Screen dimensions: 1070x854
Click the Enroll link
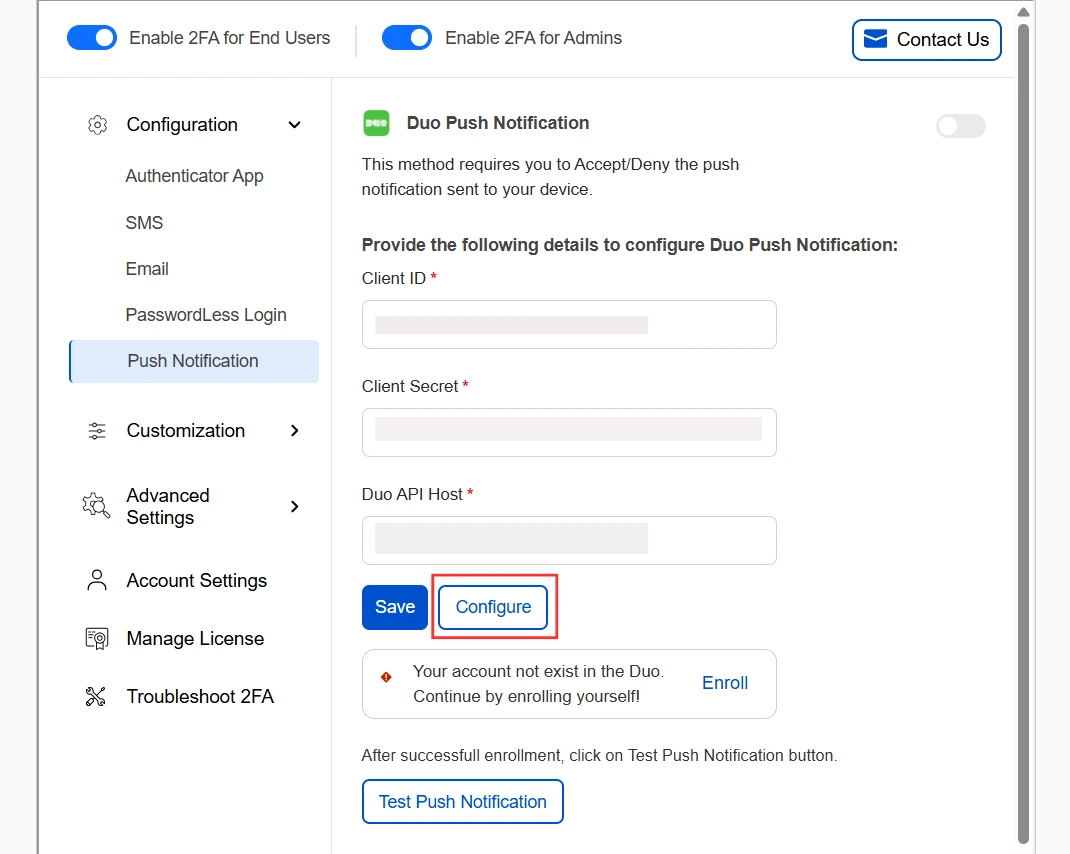(x=725, y=683)
